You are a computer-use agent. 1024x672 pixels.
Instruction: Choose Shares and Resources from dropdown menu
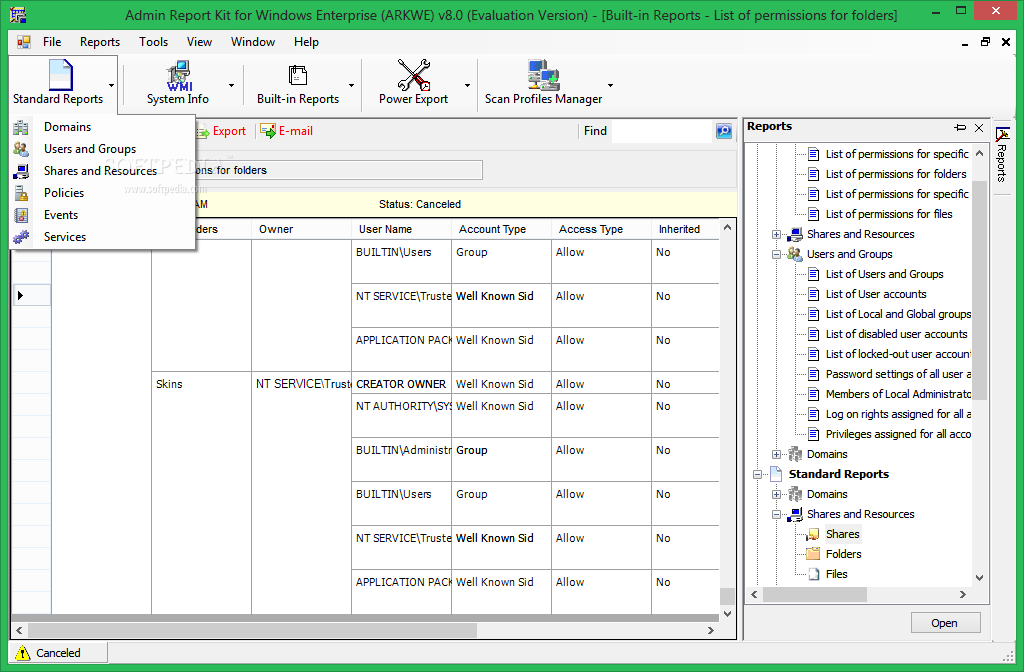click(x=101, y=170)
